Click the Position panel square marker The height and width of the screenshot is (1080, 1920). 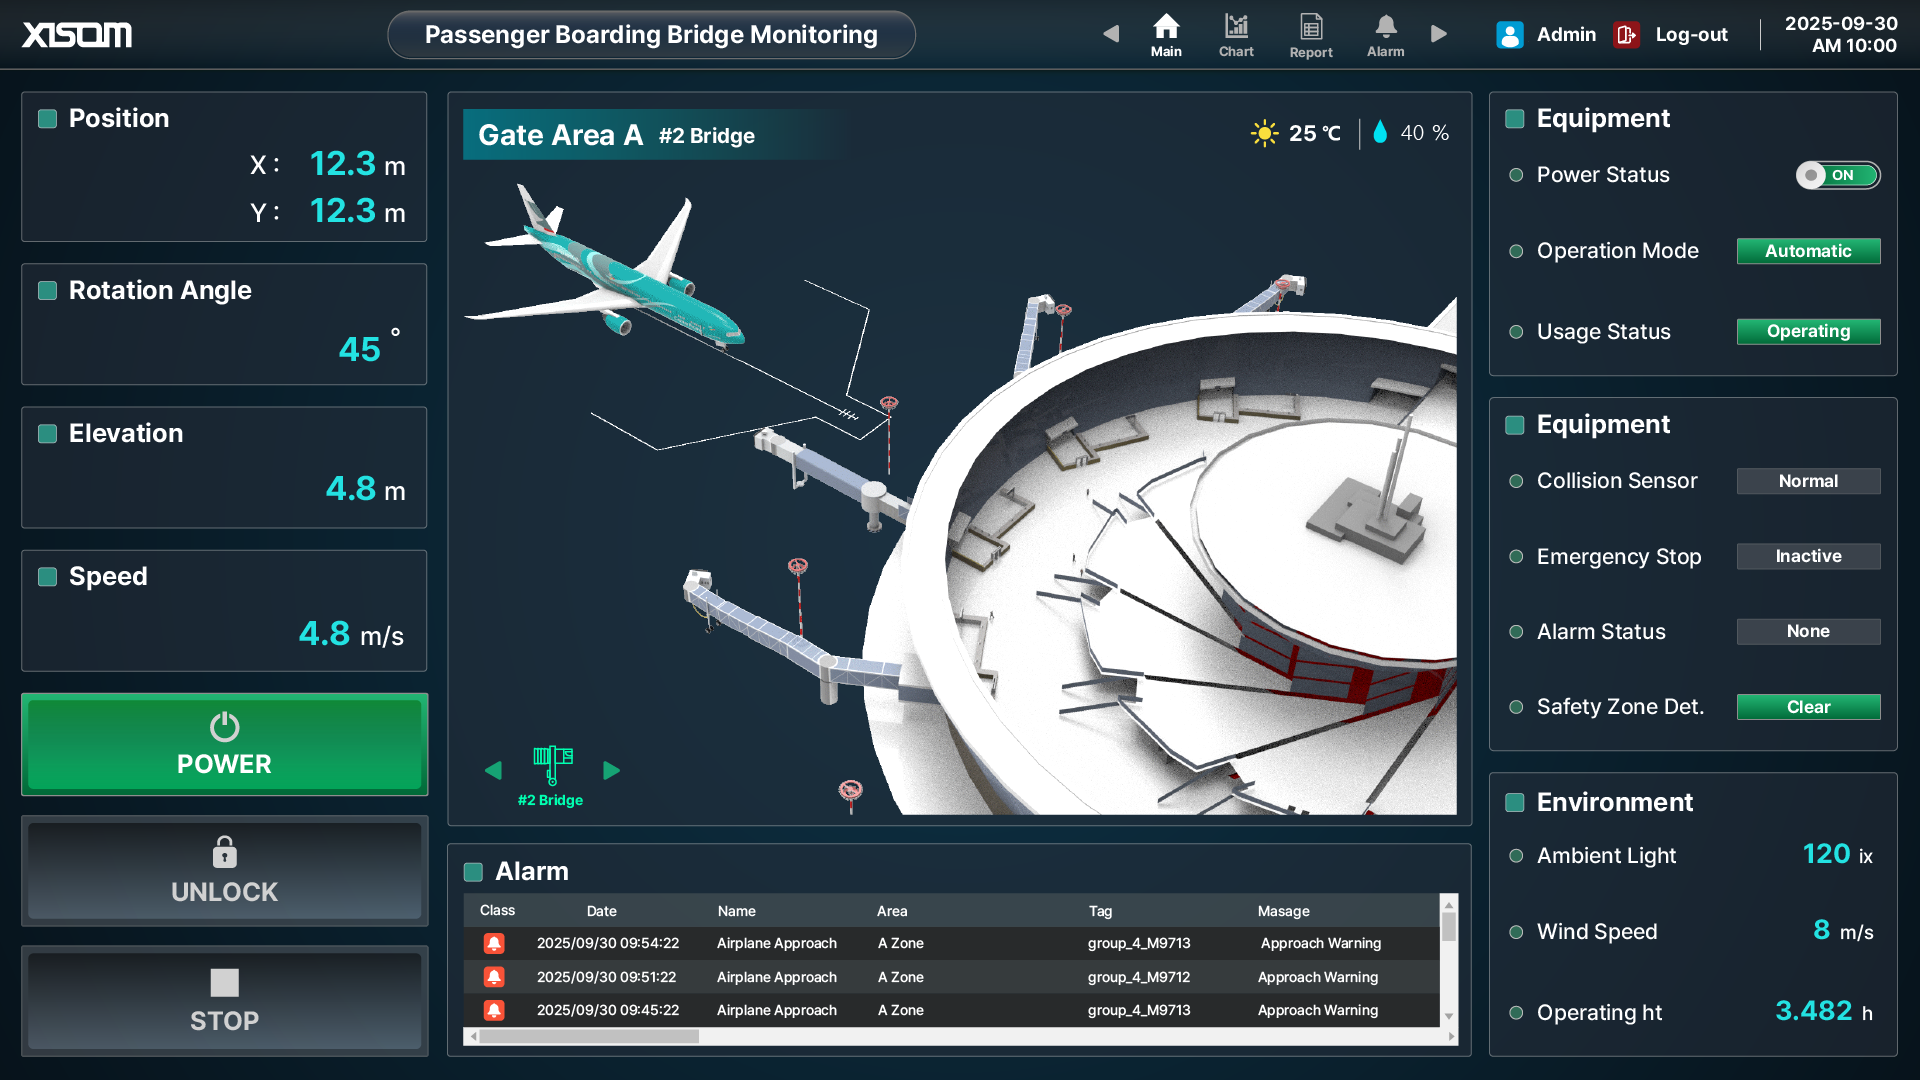pyautogui.click(x=47, y=119)
